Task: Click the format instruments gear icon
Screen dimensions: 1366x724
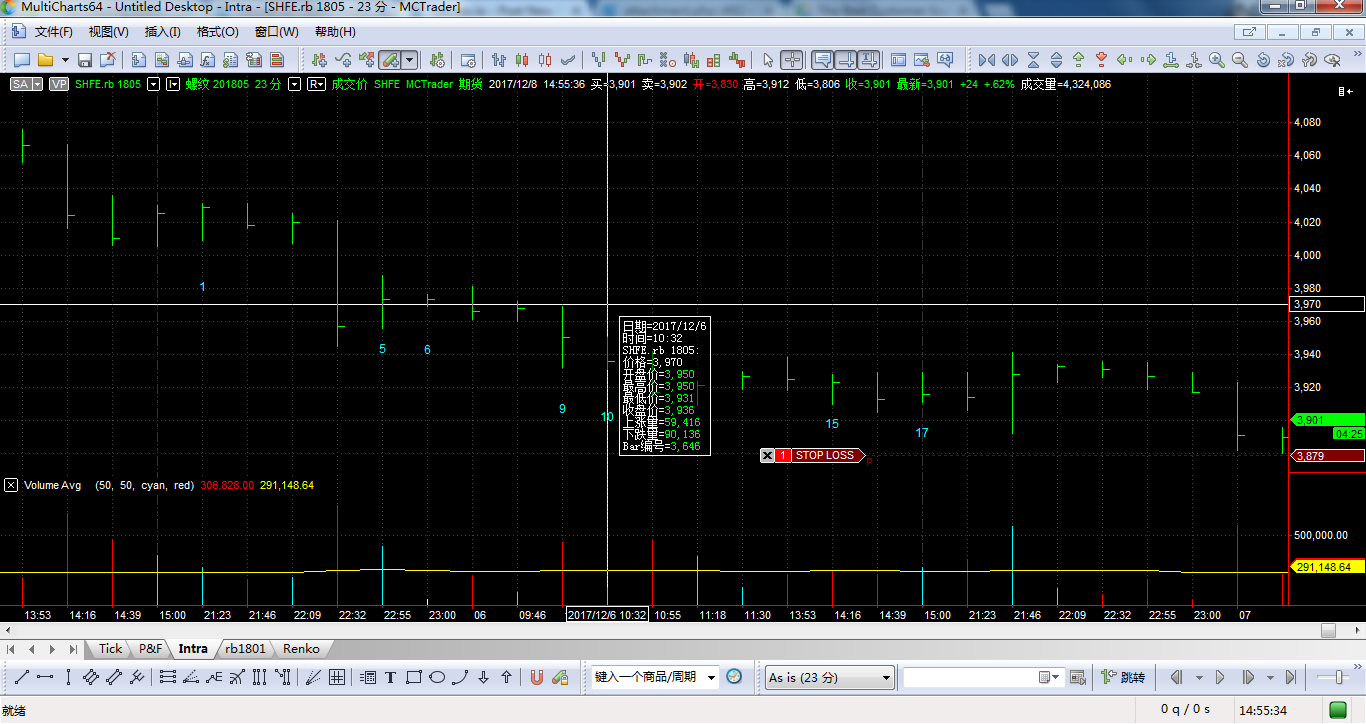Action: click(x=437, y=60)
